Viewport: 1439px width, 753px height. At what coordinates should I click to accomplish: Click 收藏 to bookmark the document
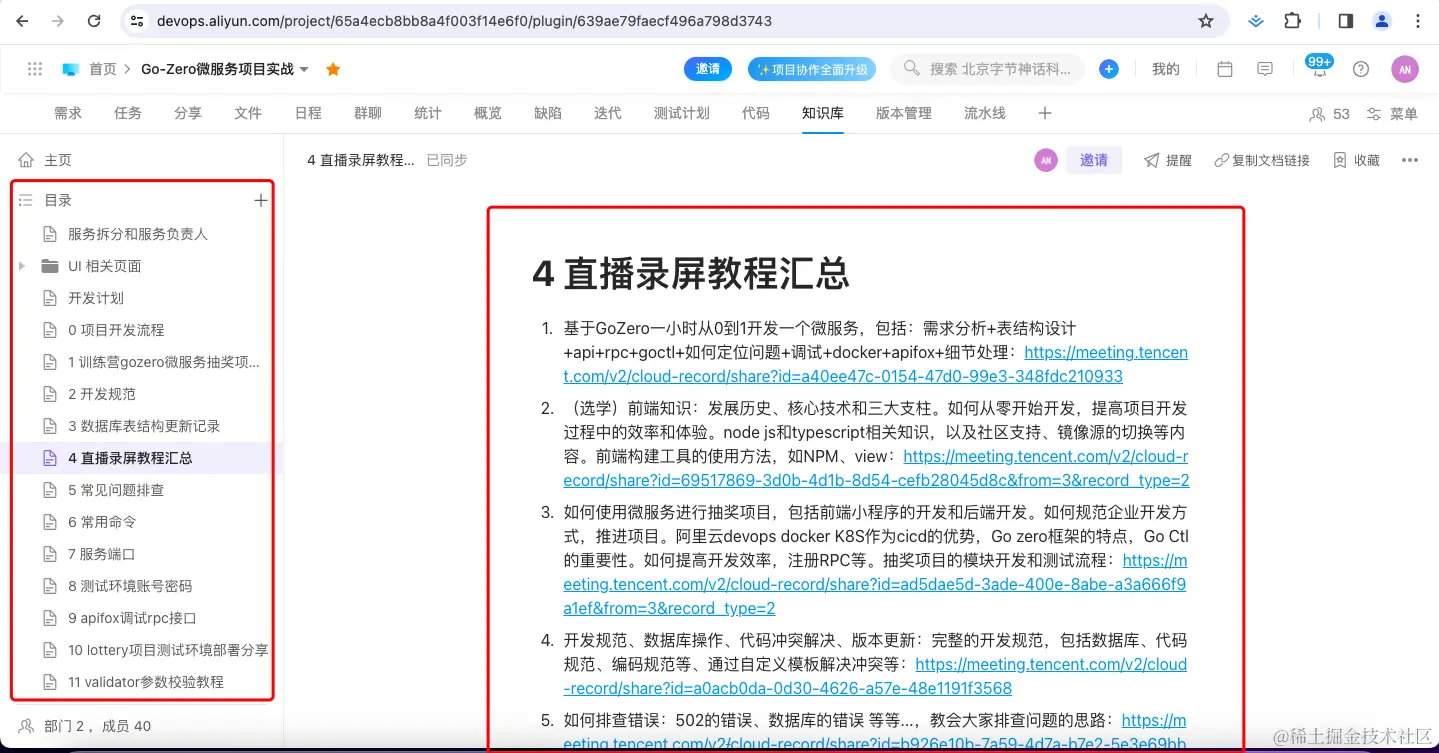click(x=1357, y=160)
